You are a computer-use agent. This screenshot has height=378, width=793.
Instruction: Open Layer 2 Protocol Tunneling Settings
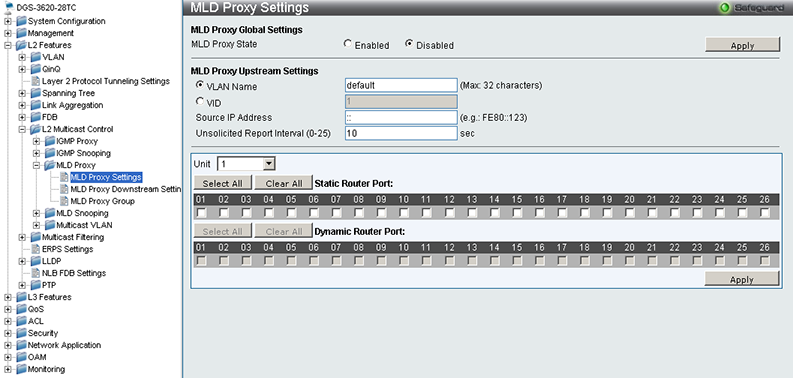tap(106, 81)
